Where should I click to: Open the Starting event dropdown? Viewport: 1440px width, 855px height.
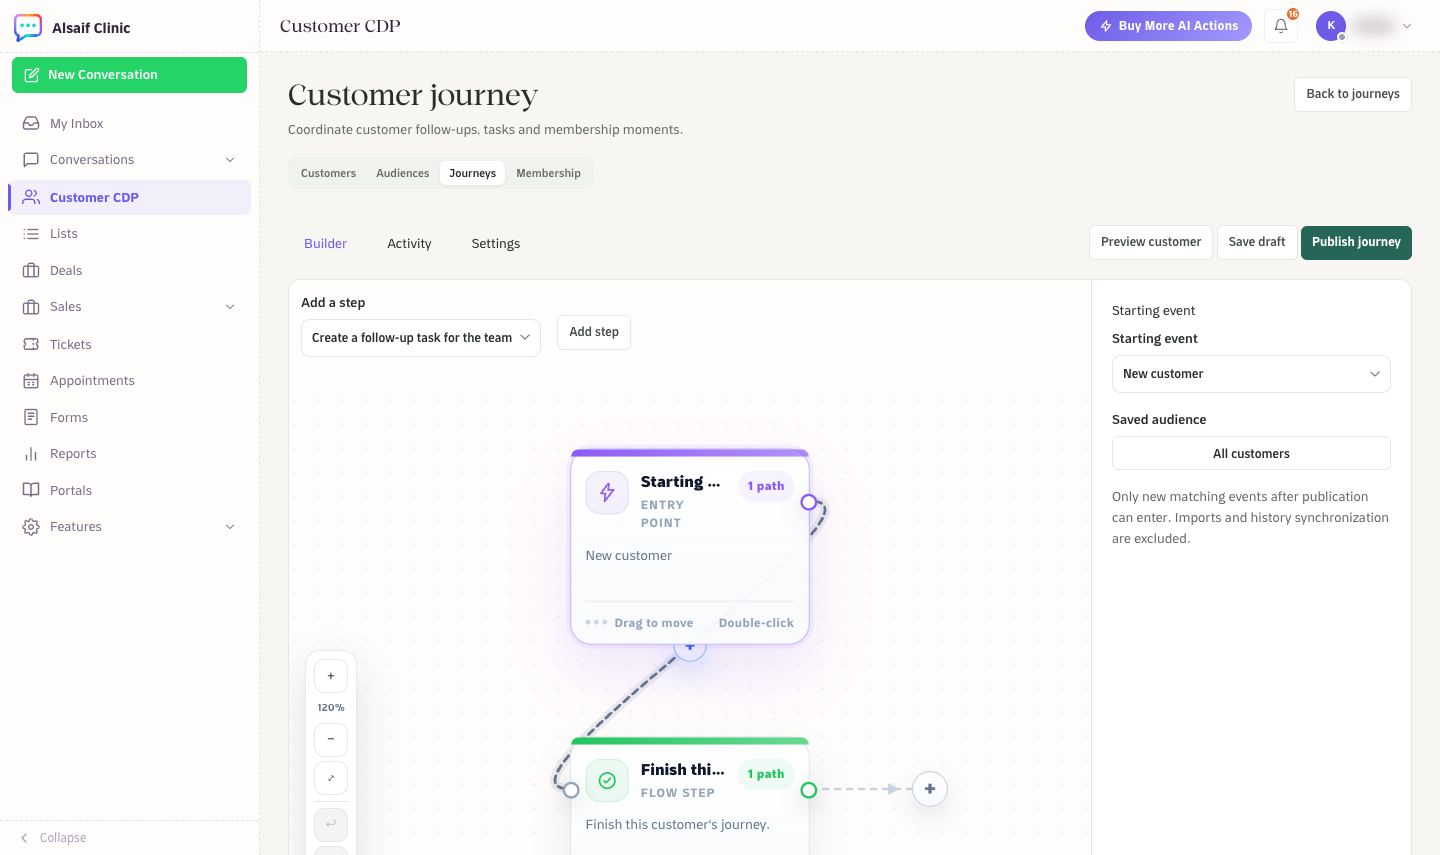(1251, 374)
